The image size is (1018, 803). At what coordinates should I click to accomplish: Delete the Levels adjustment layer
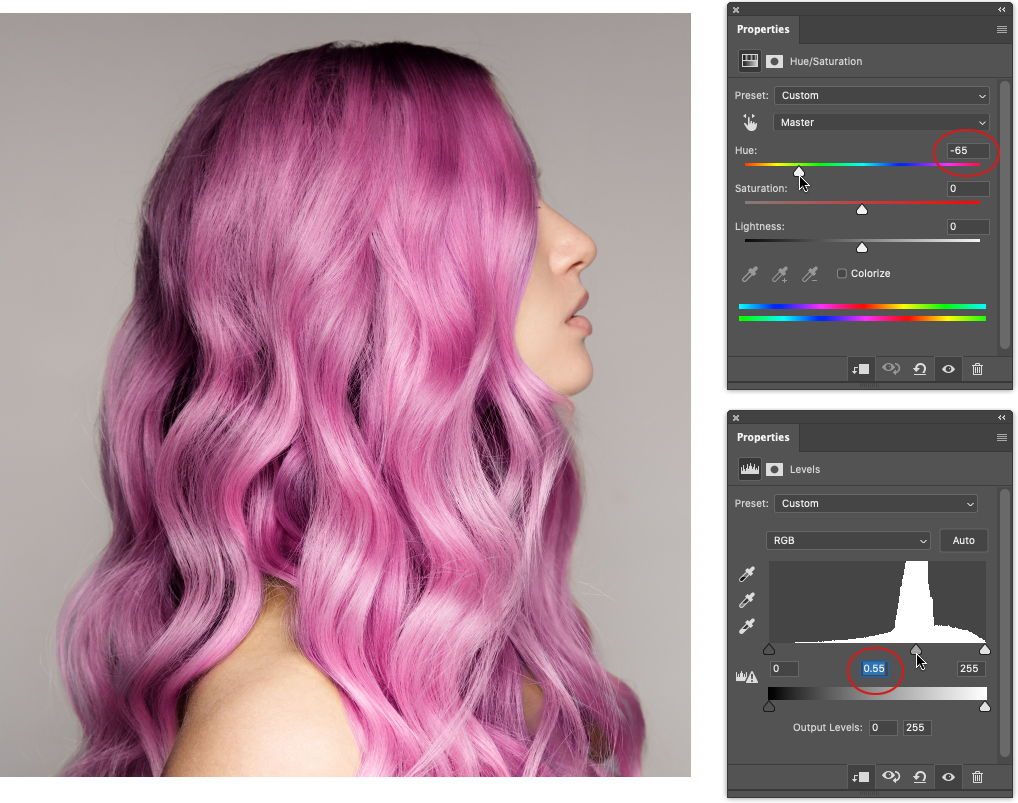[x=977, y=777]
